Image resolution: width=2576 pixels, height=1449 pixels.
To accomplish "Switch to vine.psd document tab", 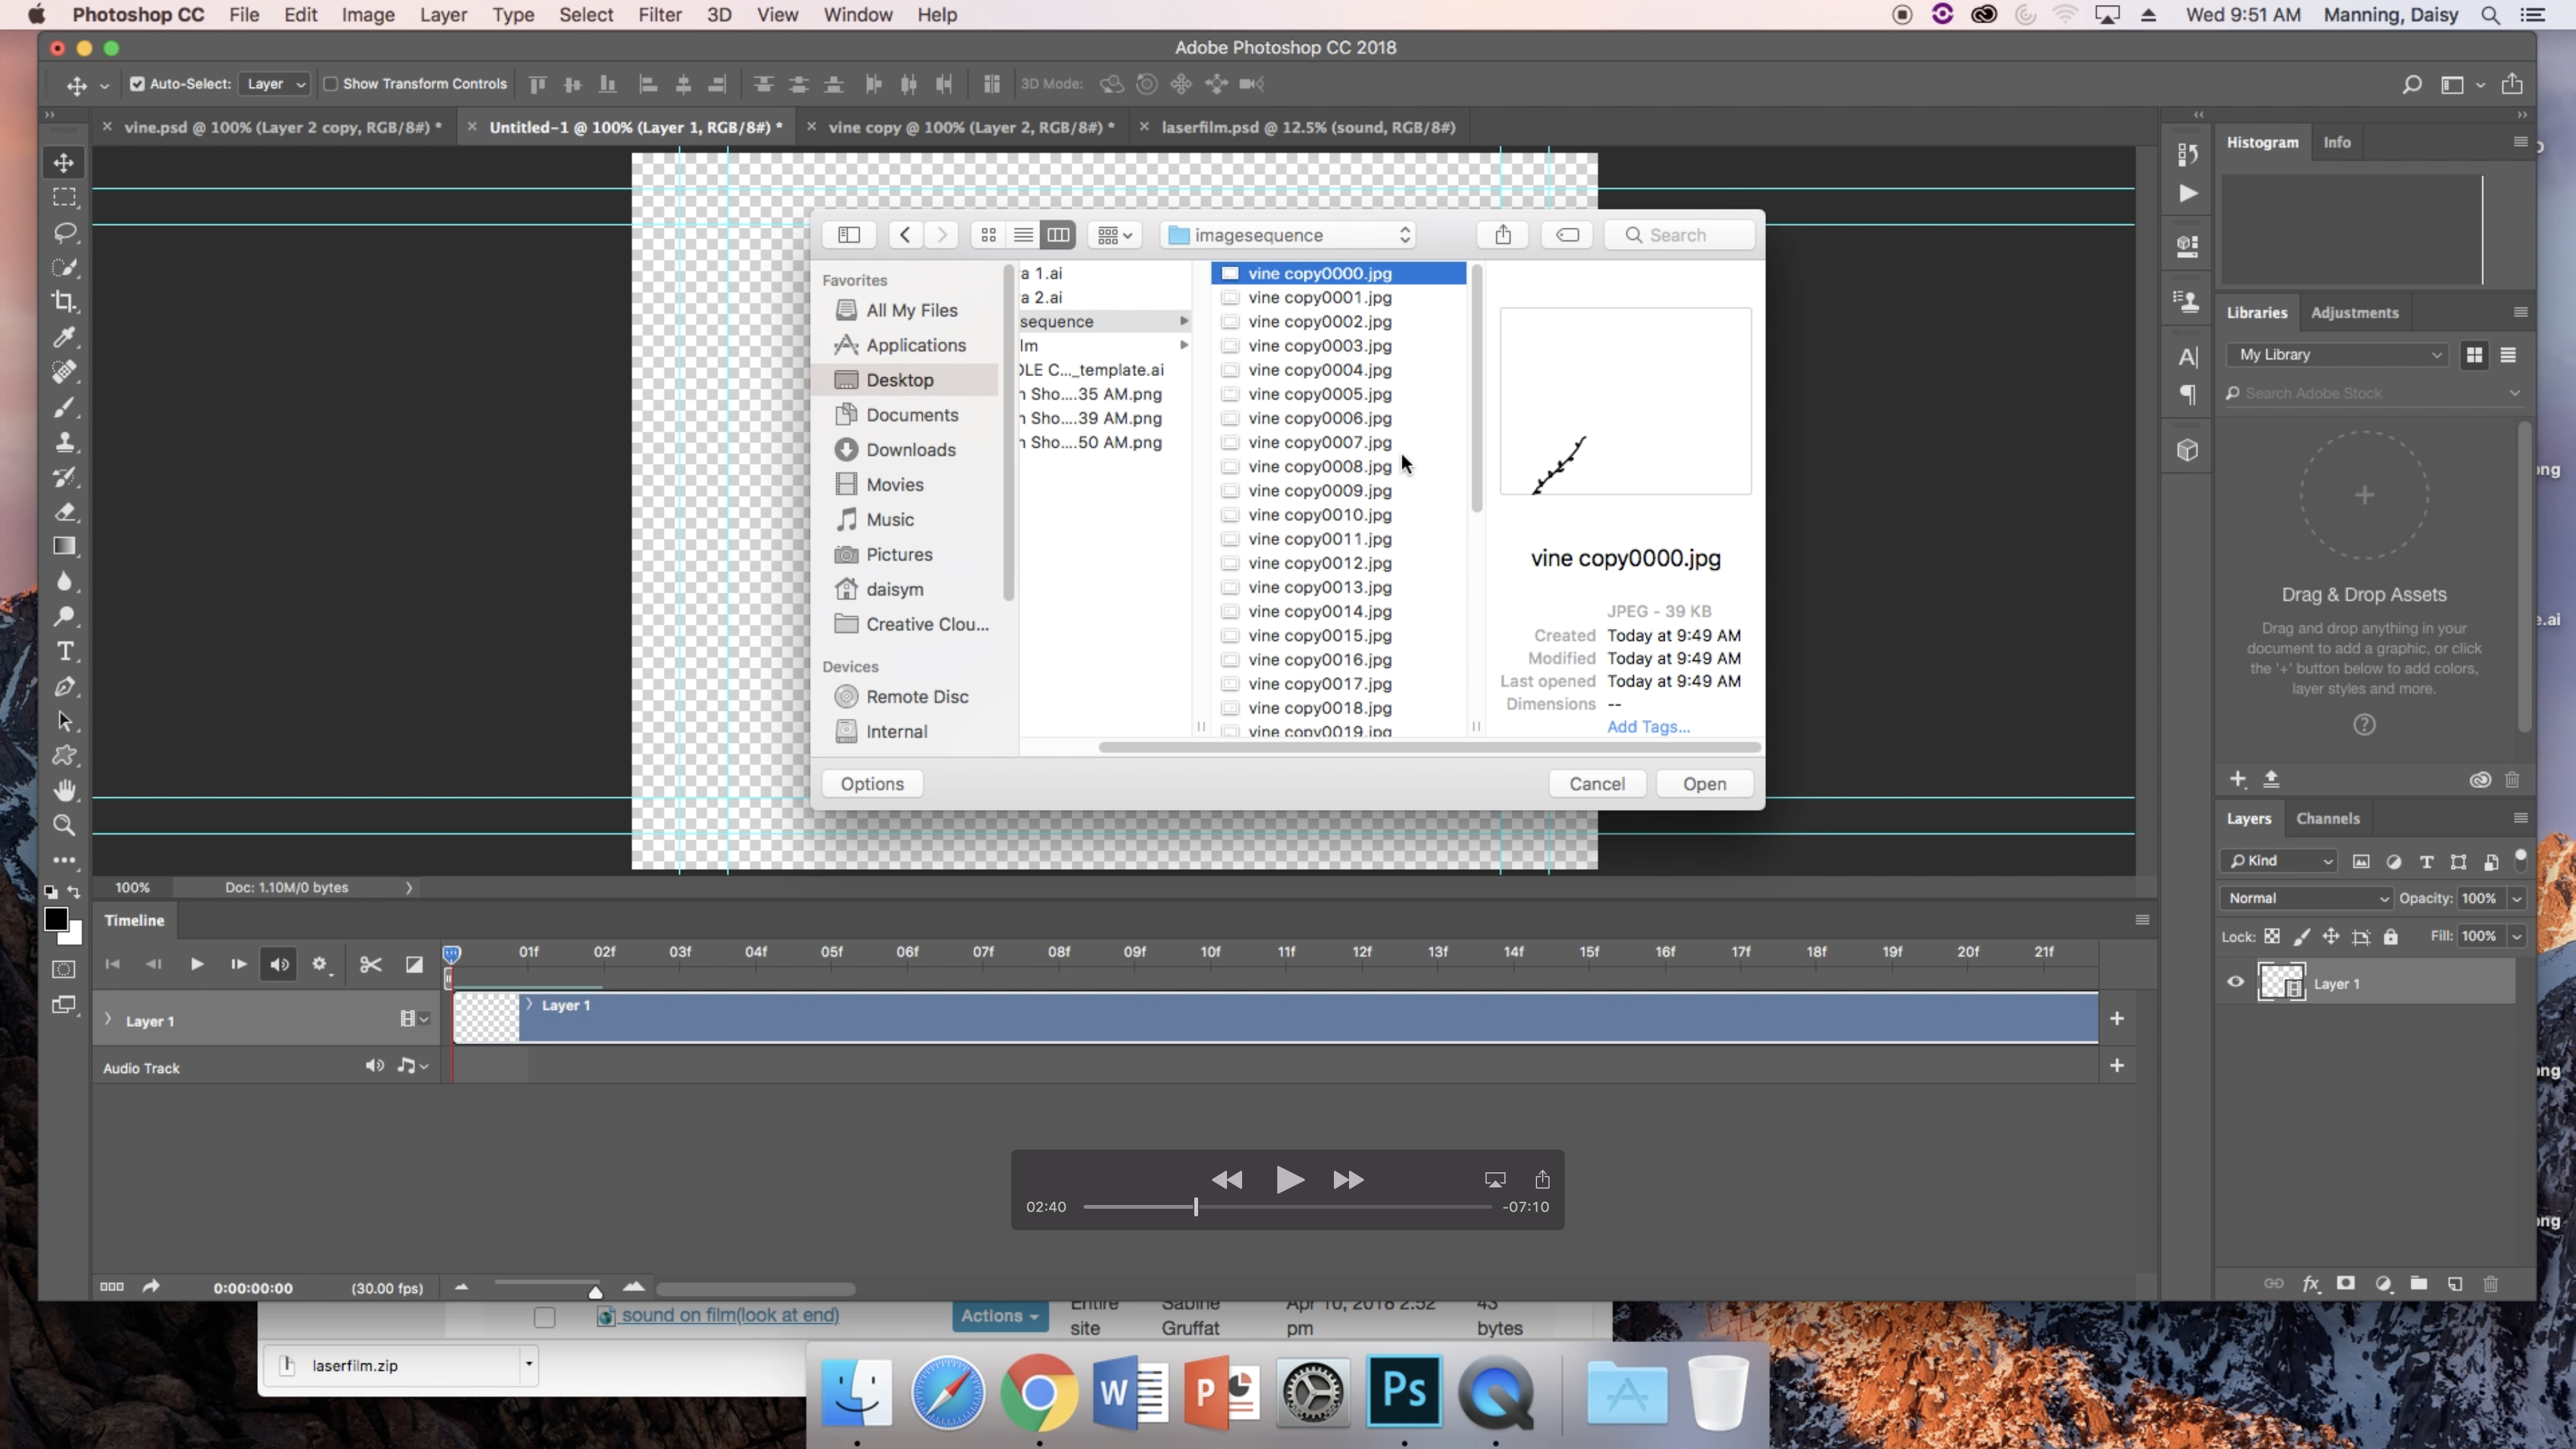I will click(x=282, y=128).
